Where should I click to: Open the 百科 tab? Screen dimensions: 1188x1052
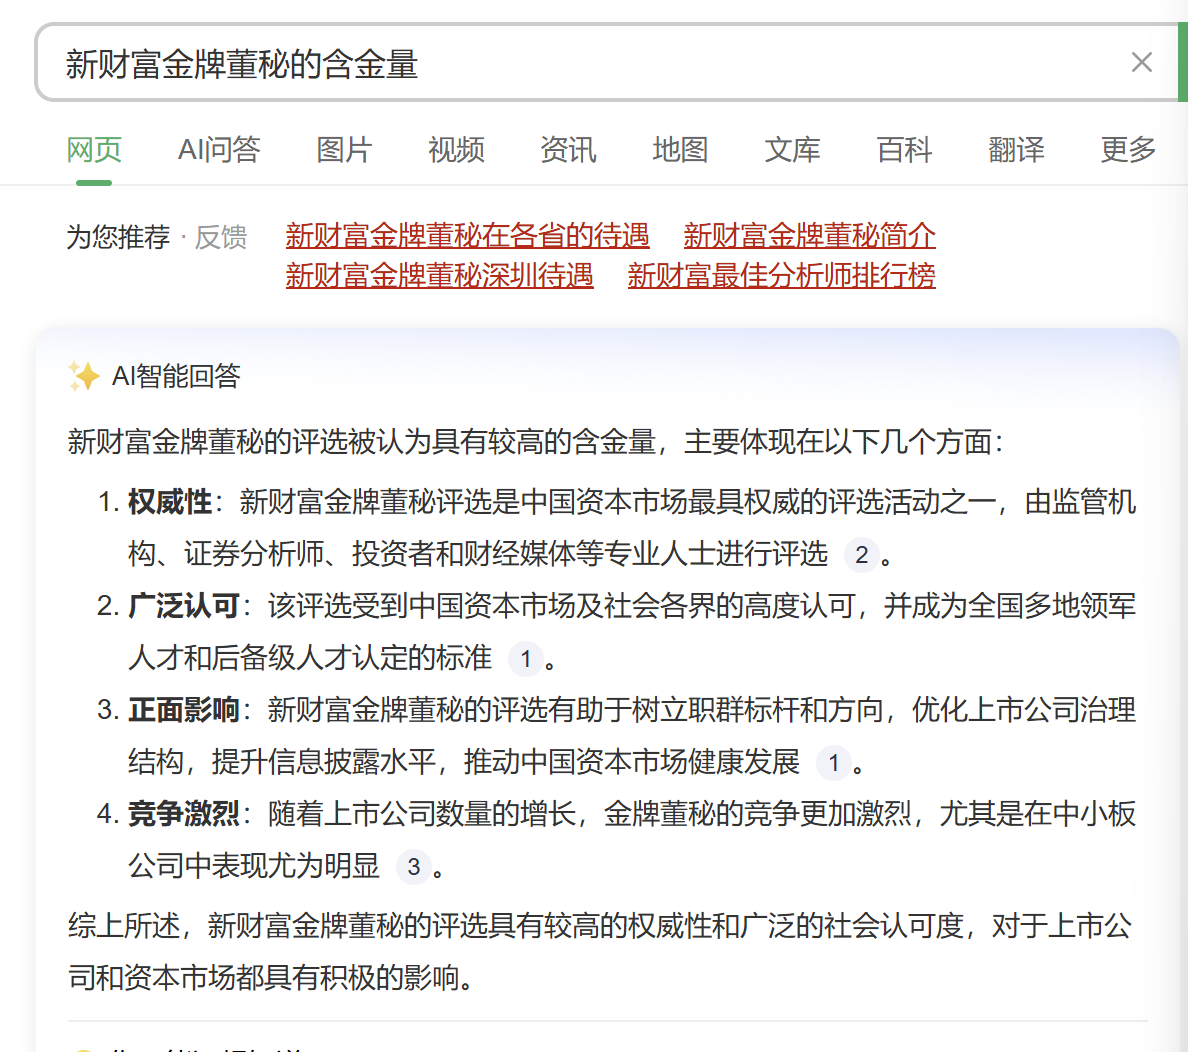905,150
